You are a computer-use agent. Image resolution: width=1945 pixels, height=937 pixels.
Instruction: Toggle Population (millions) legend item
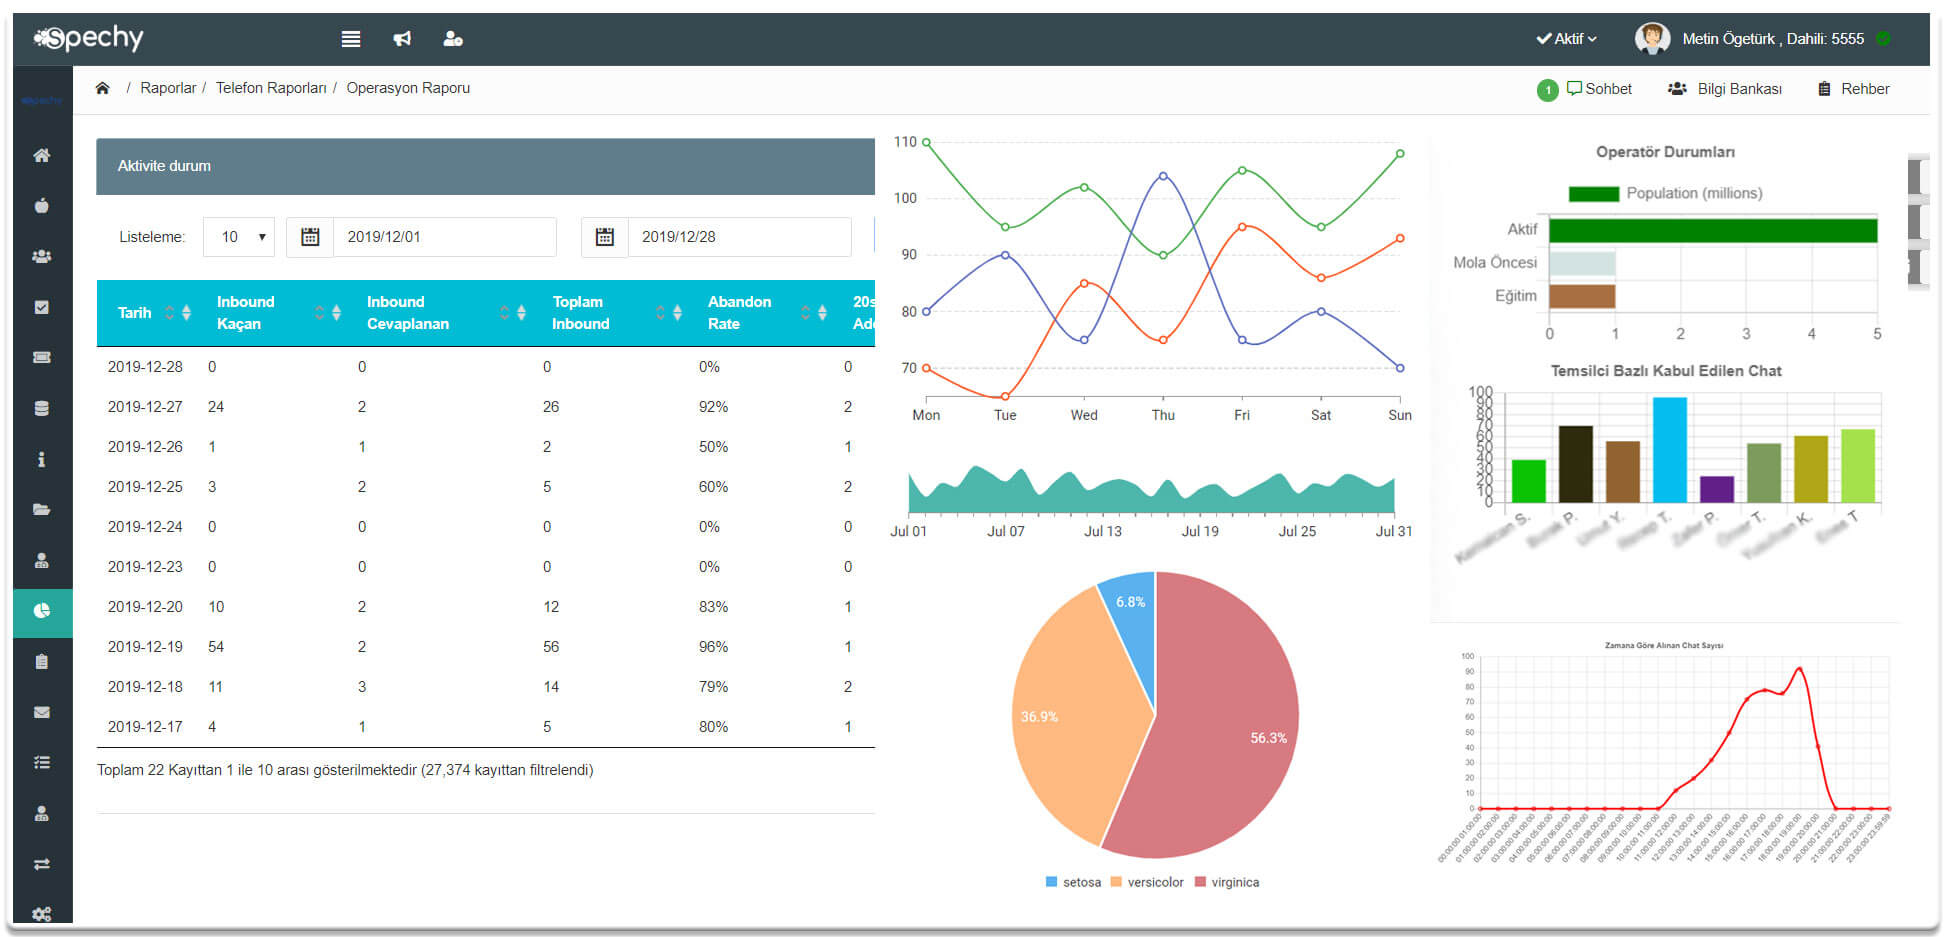(1665, 193)
